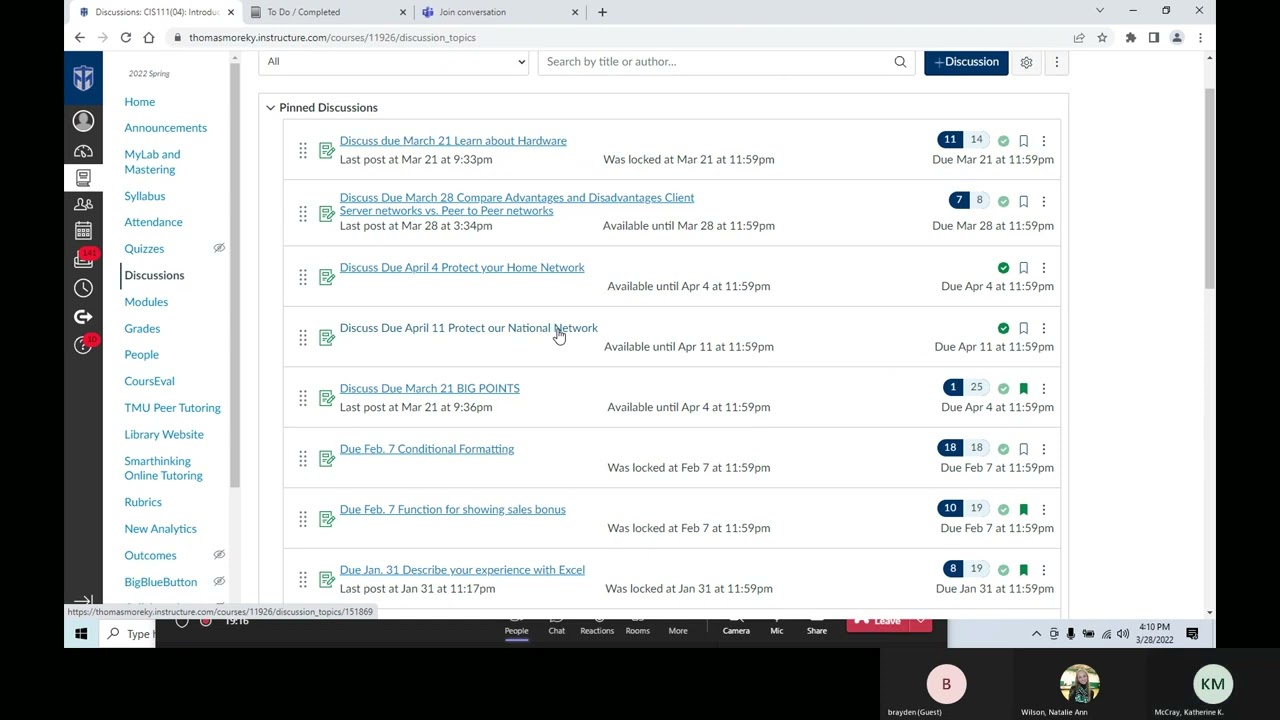Open the All filter dropdown
The image size is (1280, 720).
(395, 62)
